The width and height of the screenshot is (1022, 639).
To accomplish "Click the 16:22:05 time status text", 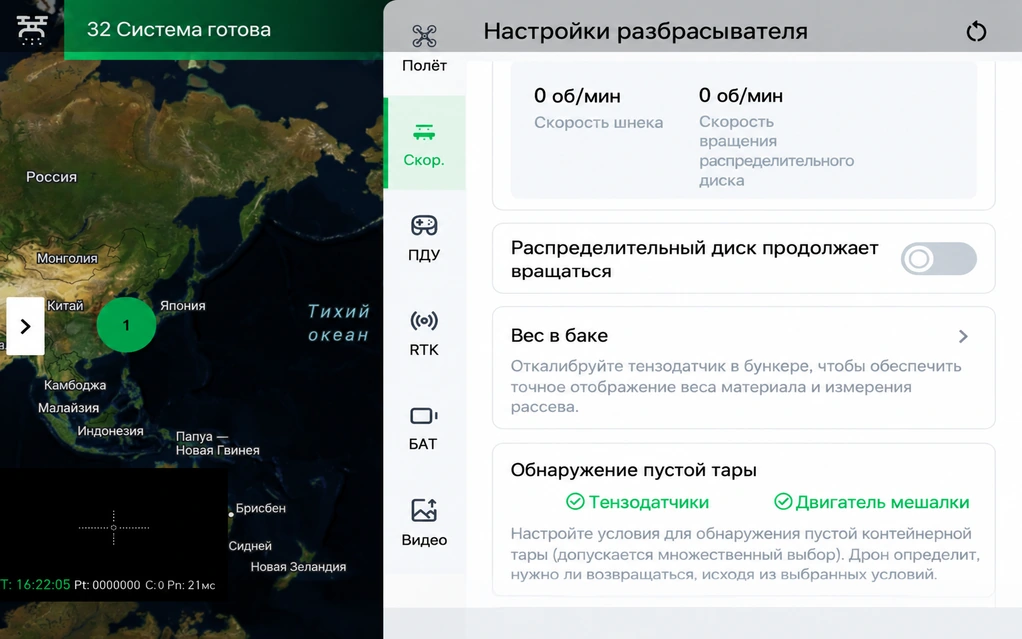I will [x=42, y=585].
